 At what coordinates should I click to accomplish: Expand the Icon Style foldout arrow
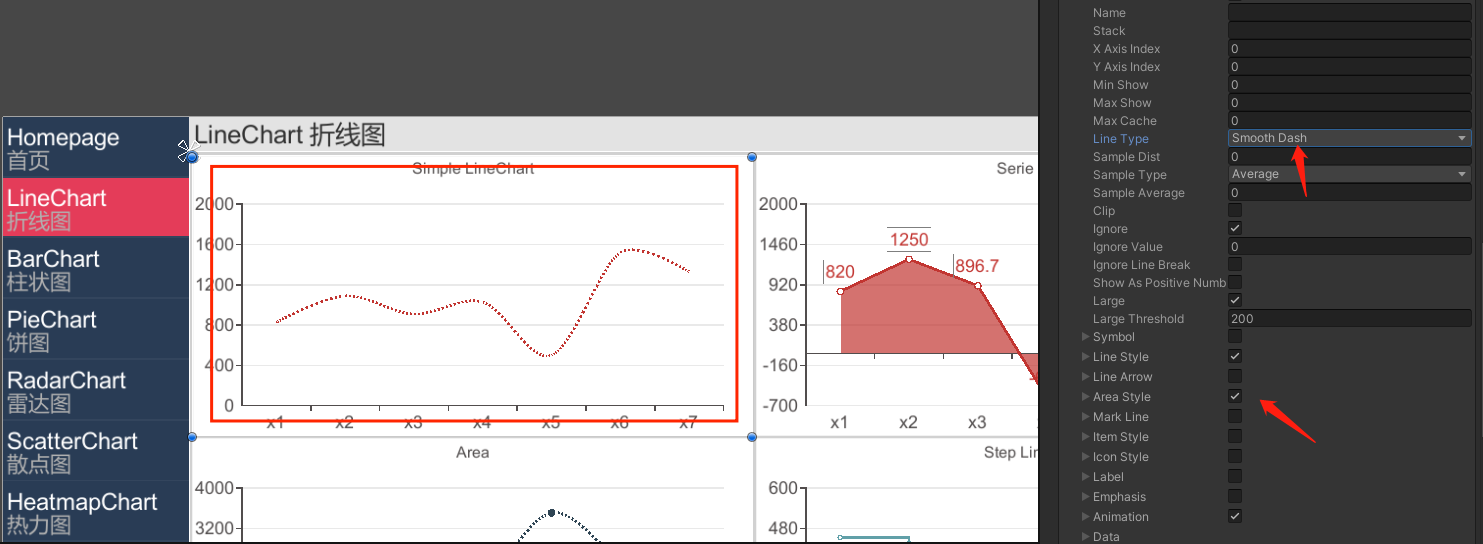(x=1086, y=457)
